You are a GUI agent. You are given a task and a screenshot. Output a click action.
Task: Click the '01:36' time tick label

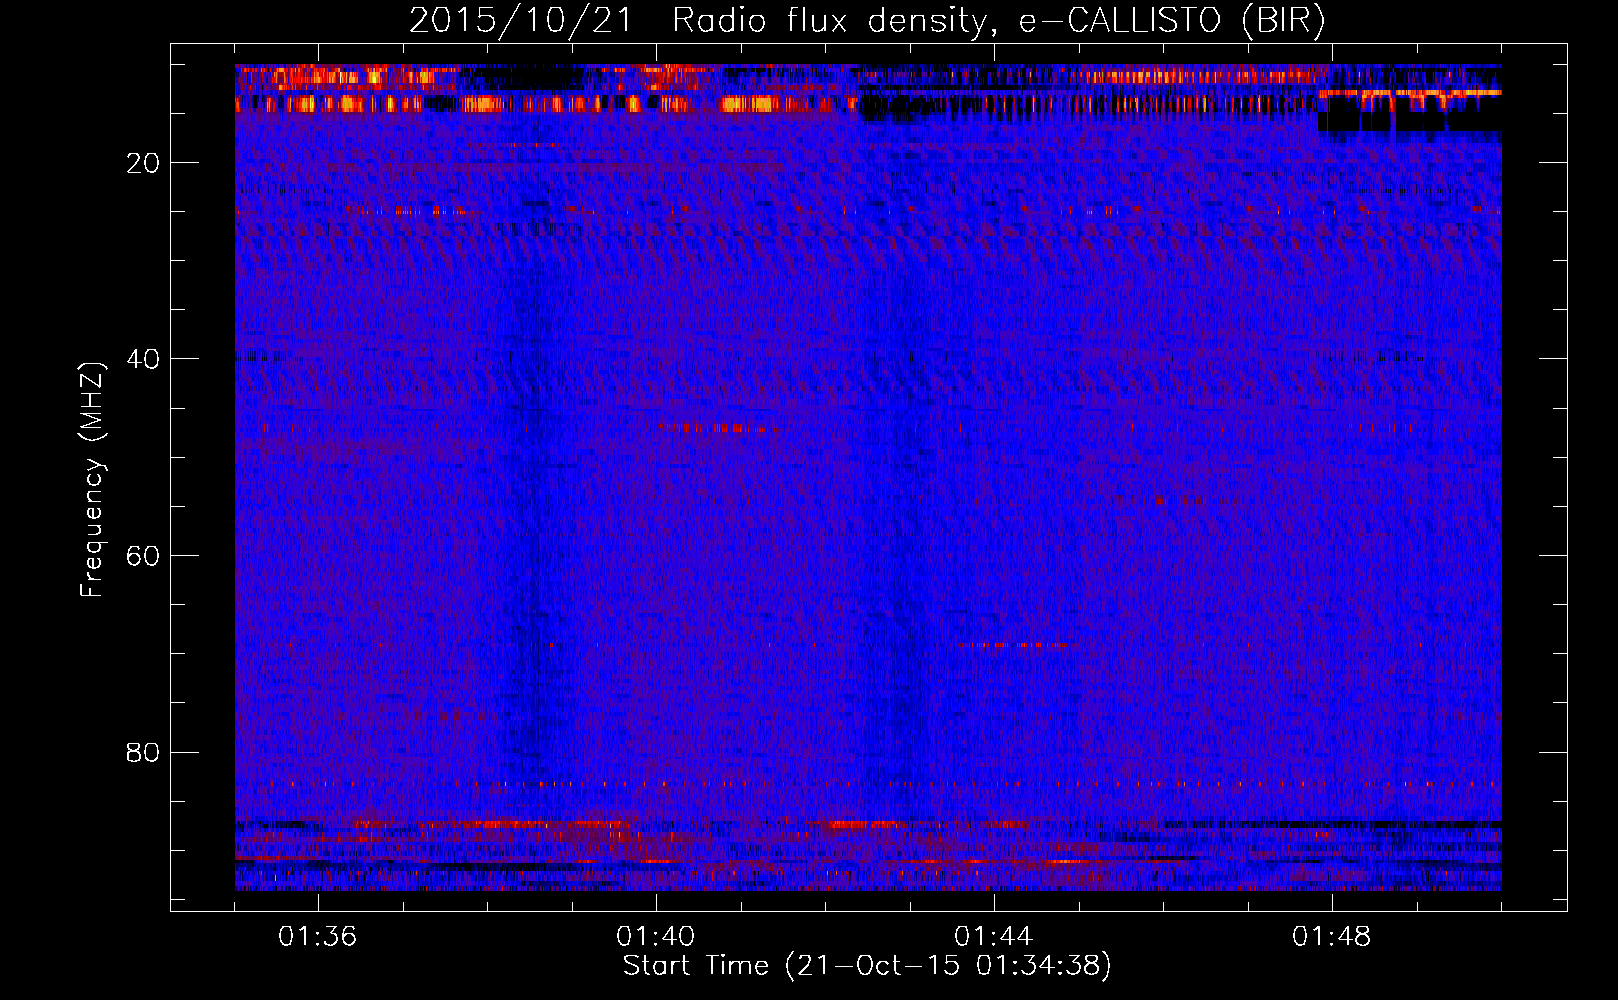(317, 937)
